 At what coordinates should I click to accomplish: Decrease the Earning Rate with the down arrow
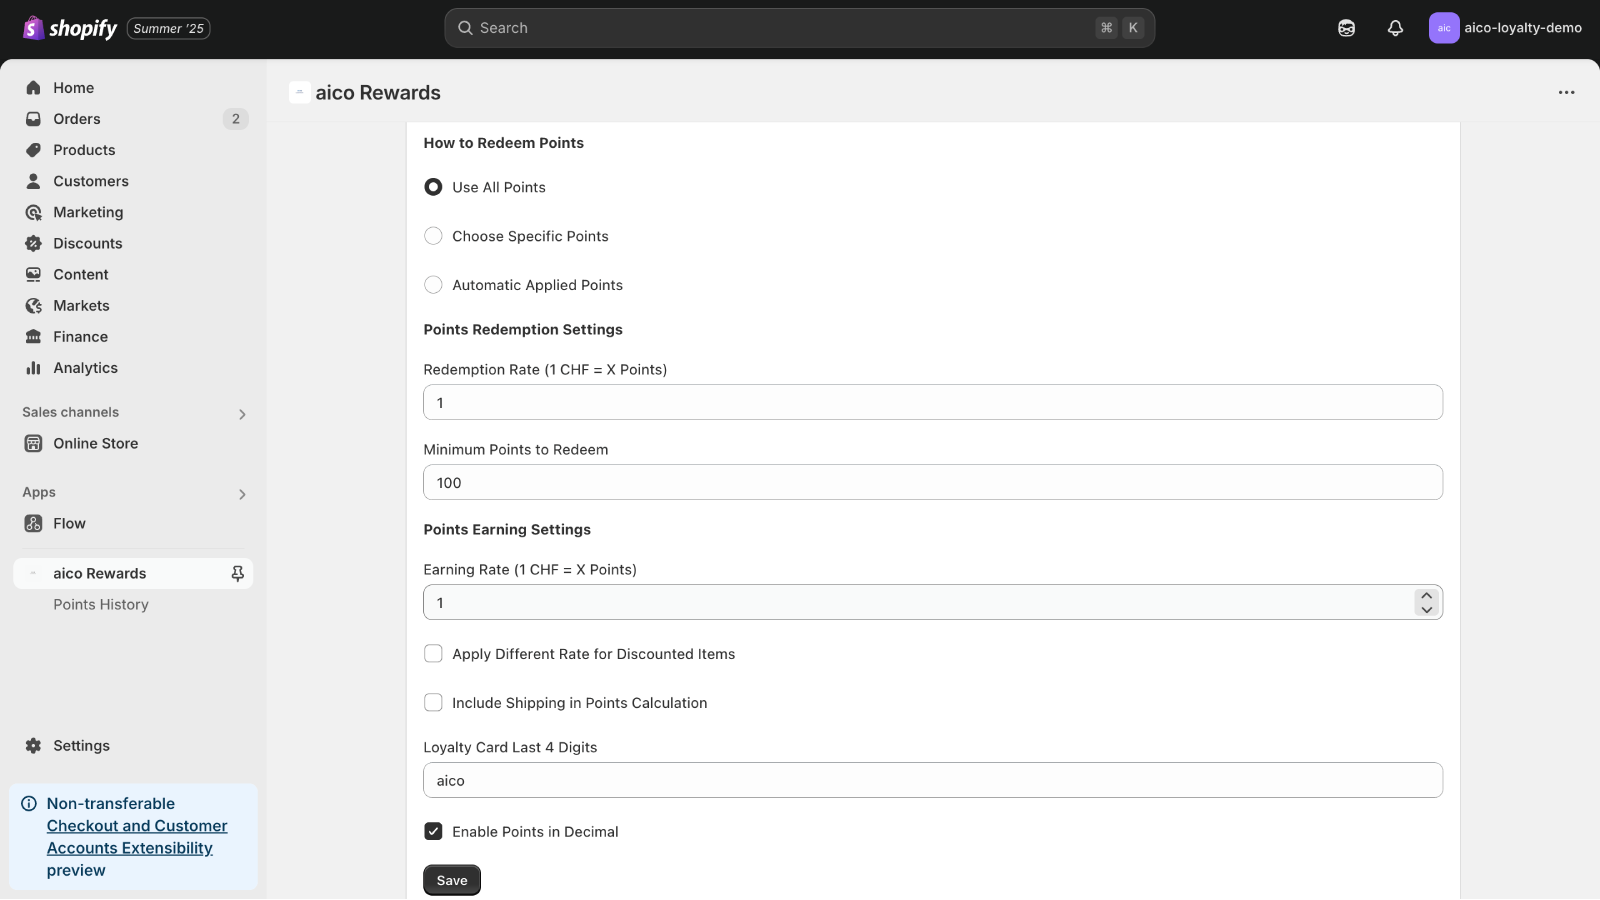(1426, 609)
